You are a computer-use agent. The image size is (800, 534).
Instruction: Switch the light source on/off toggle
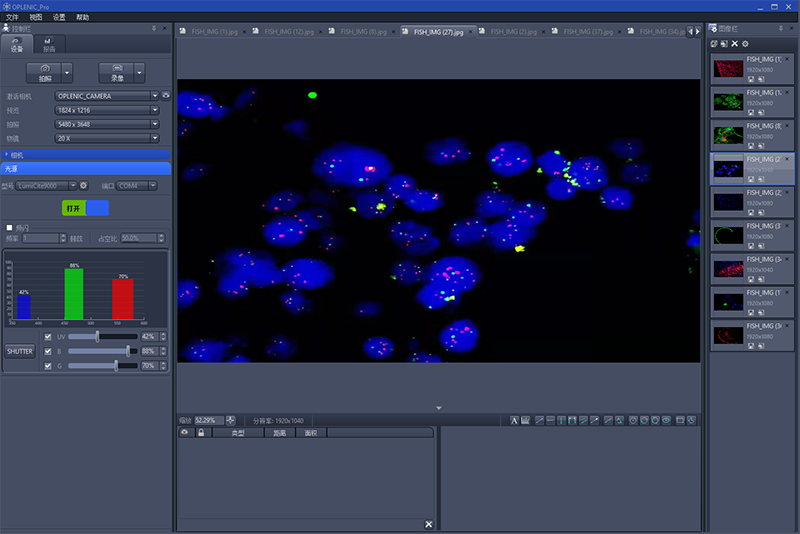85,208
